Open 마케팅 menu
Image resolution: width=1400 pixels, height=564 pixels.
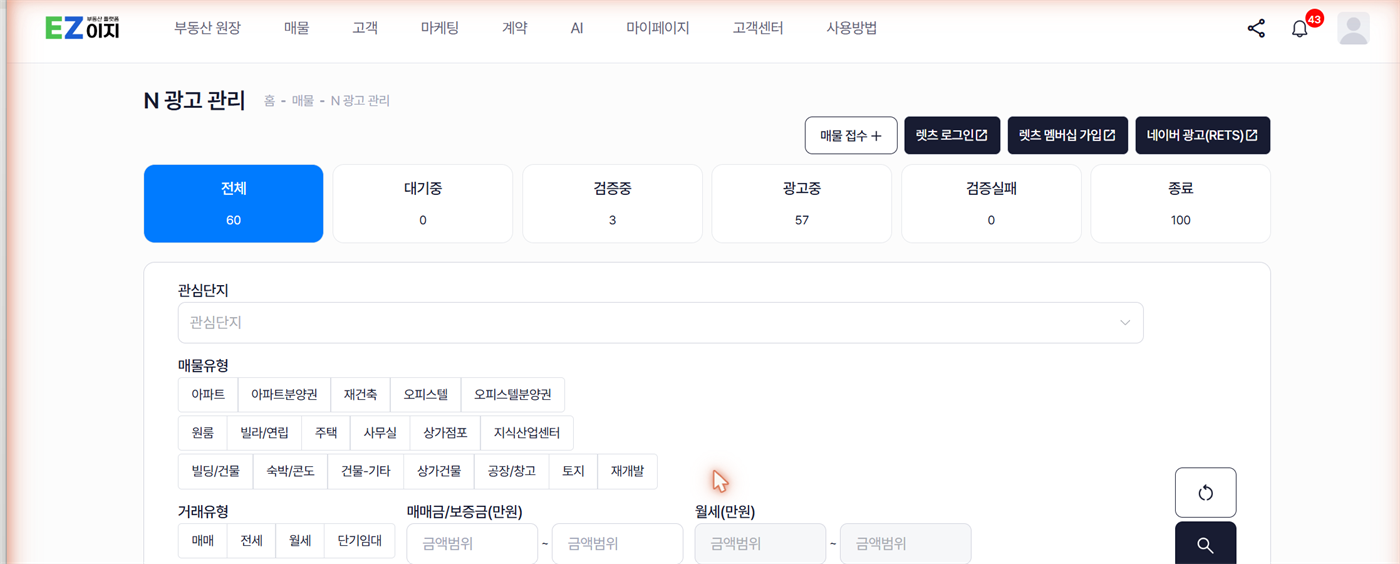(439, 29)
